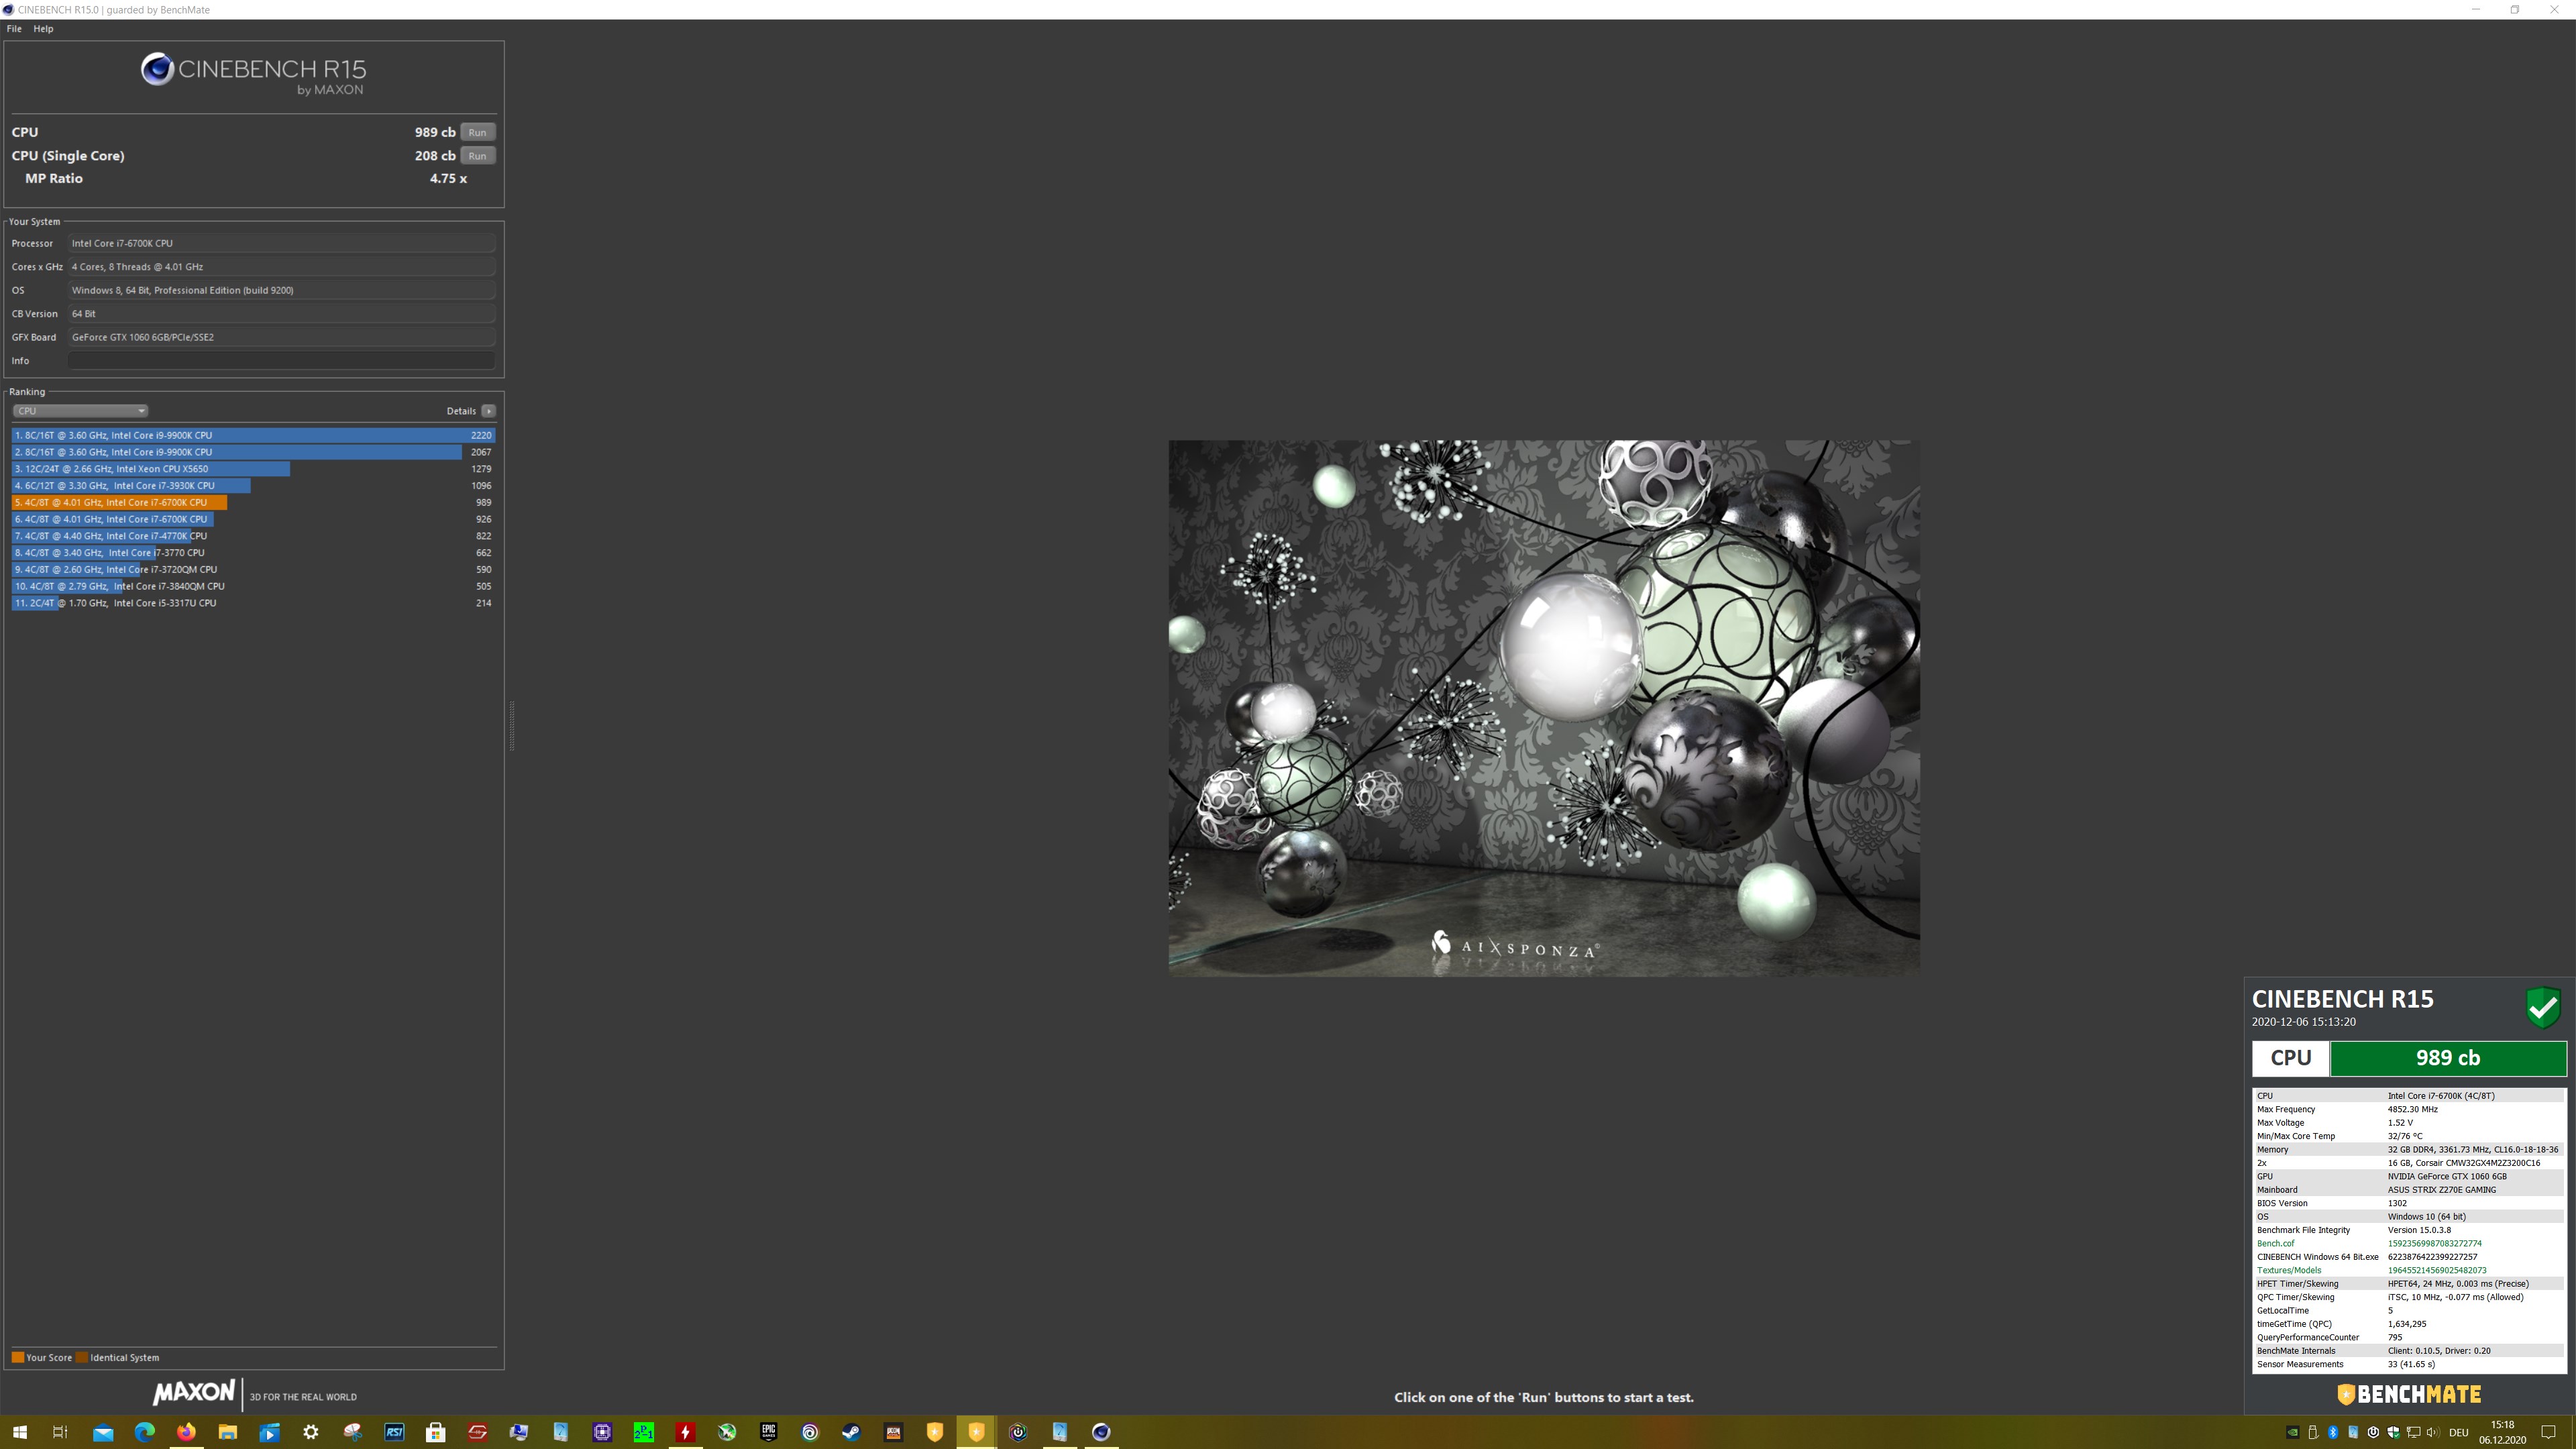The height and width of the screenshot is (1449, 2576).
Task: Select ranking row Core i7-4770K
Action: pos(253,536)
